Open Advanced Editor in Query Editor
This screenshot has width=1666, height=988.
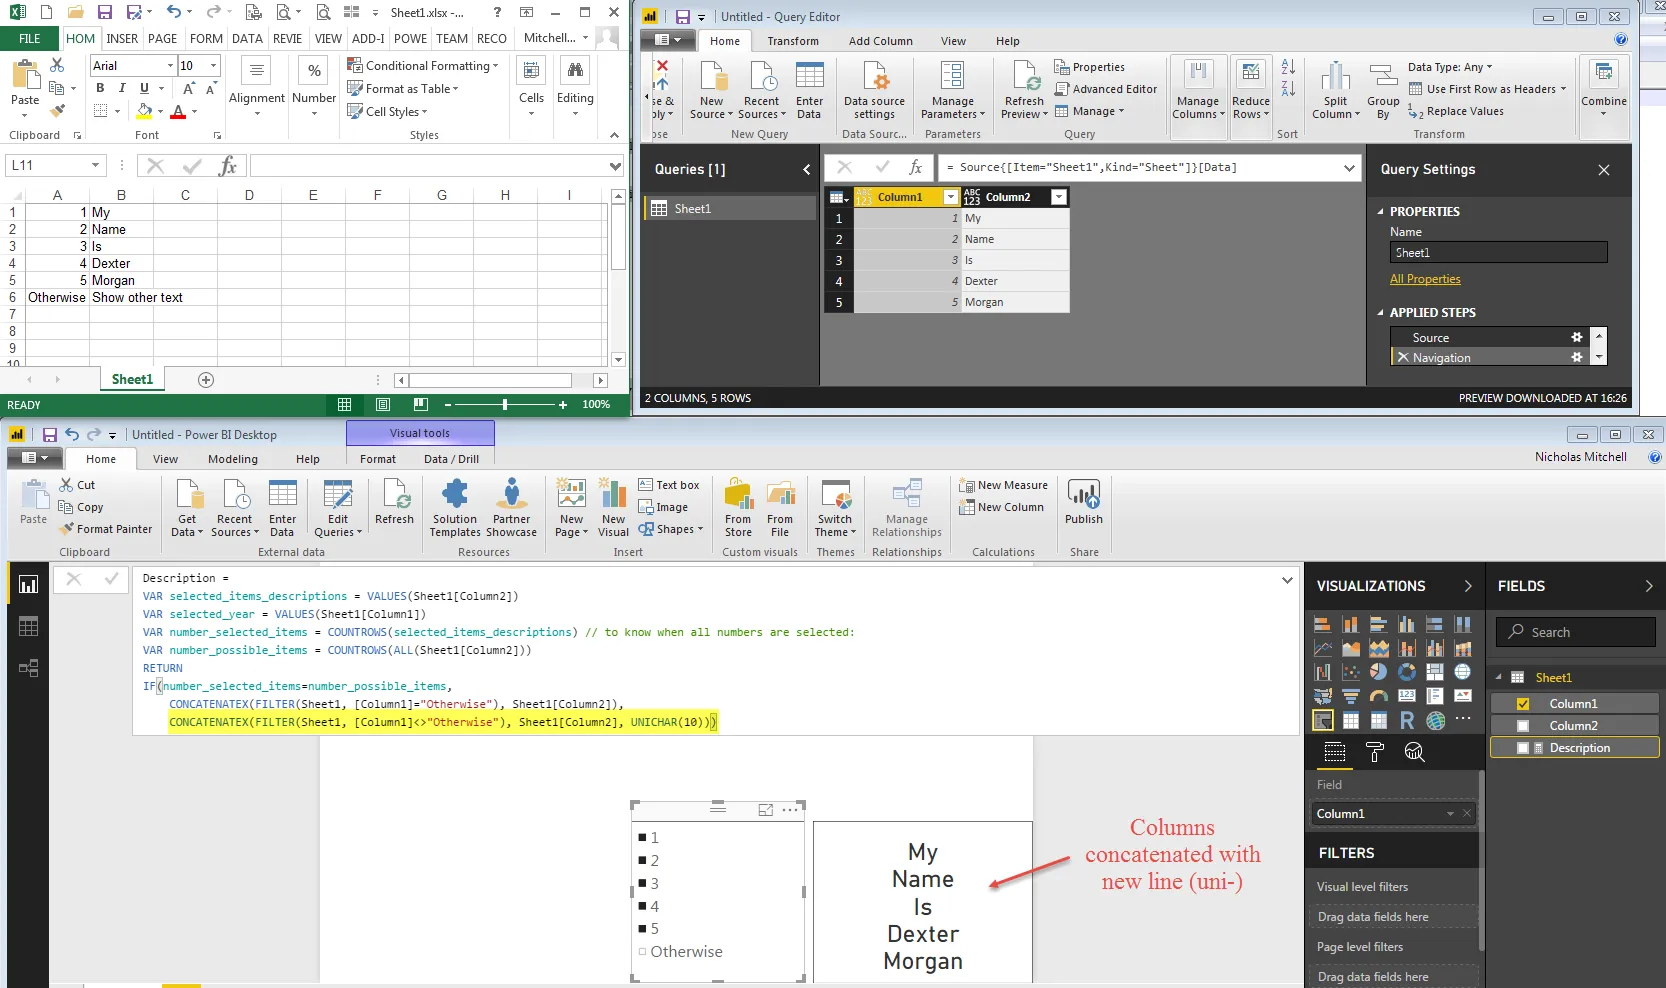click(1106, 89)
